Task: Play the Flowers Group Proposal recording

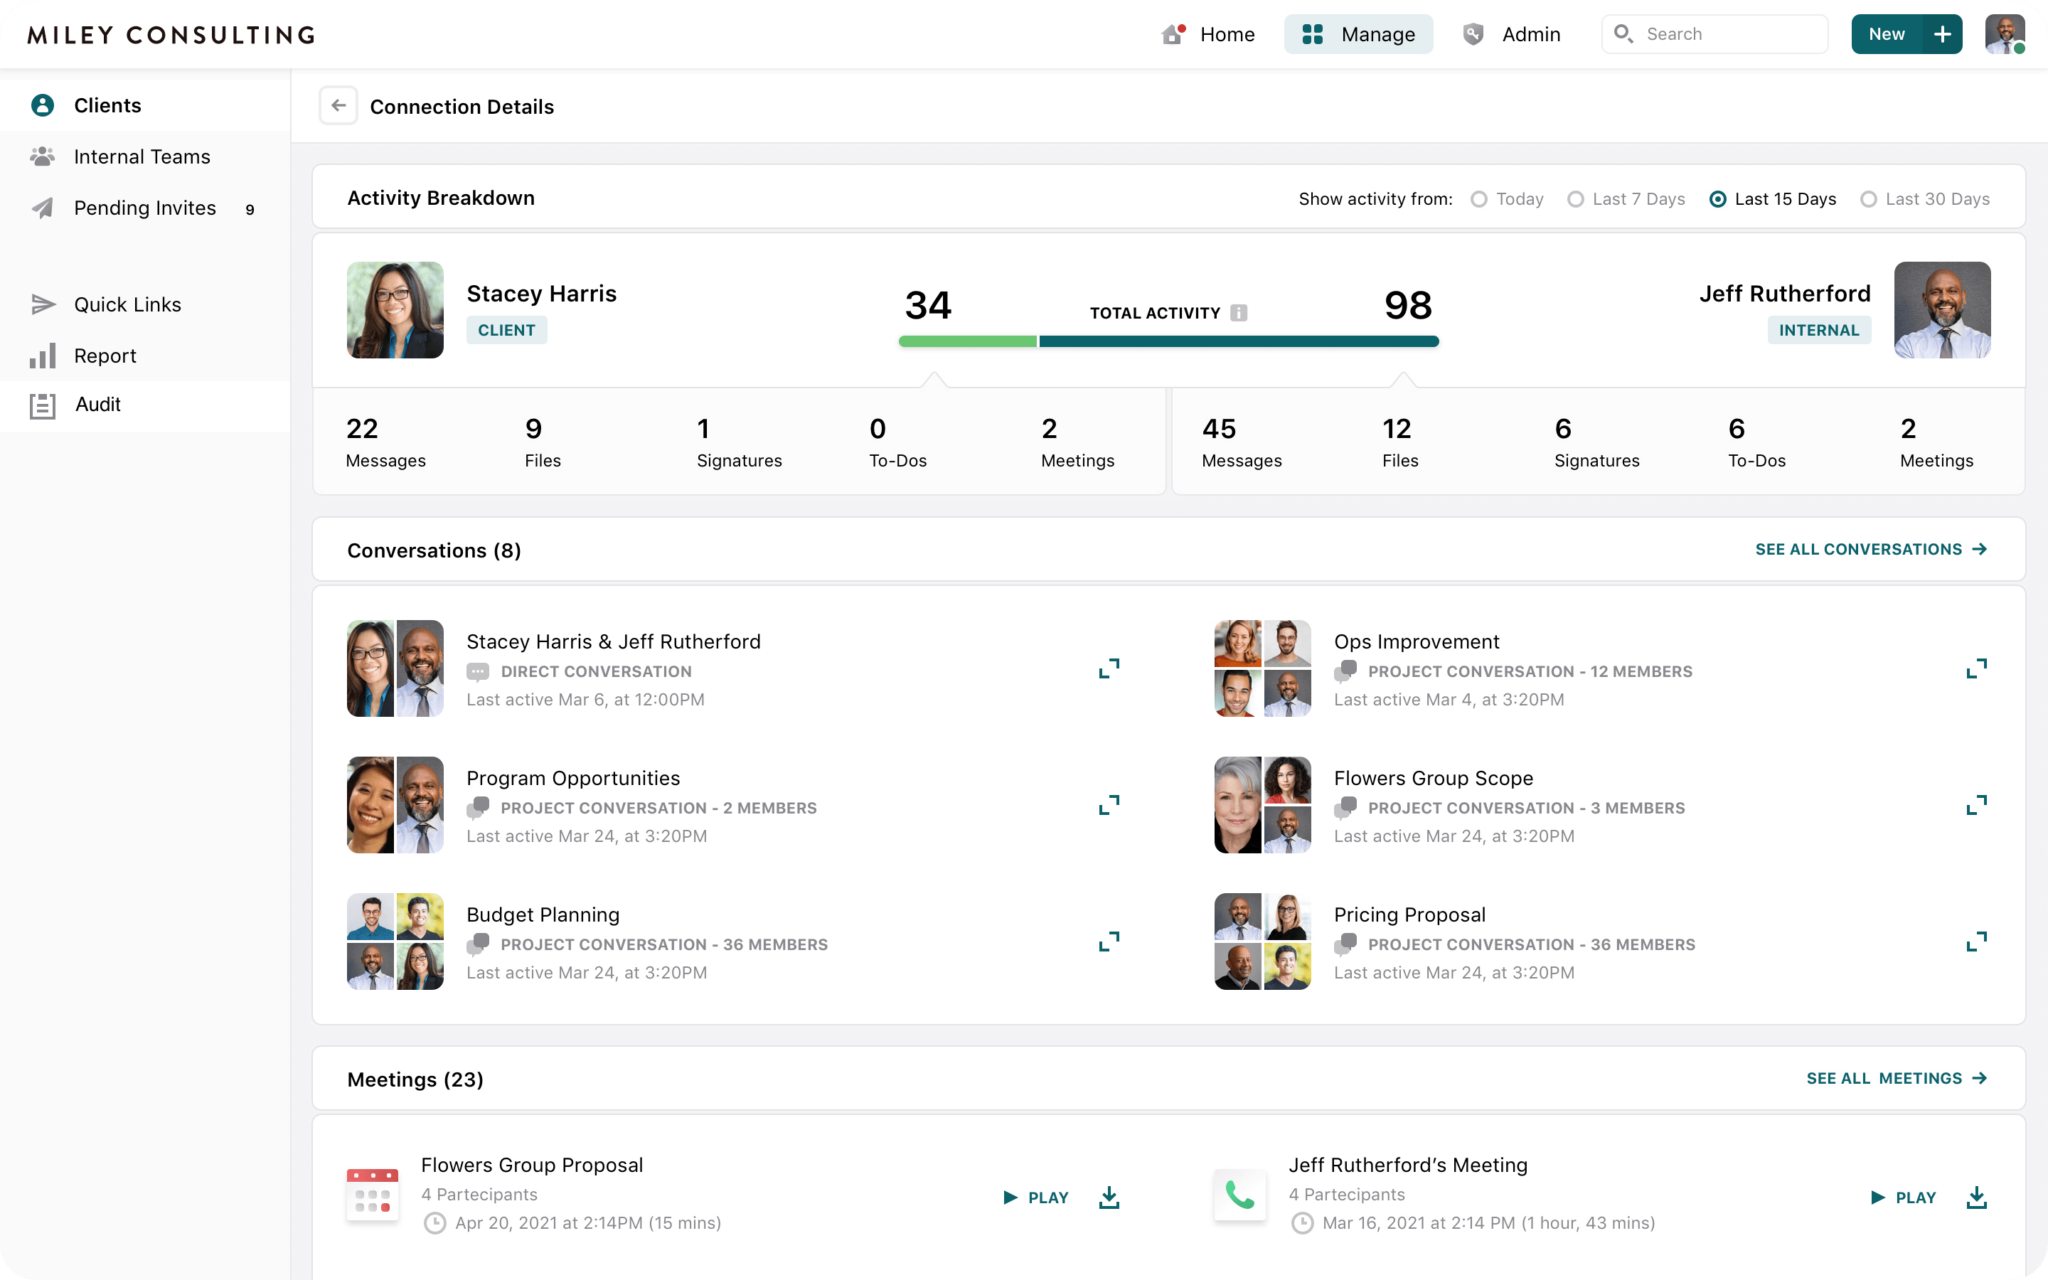Action: click(x=1036, y=1197)
